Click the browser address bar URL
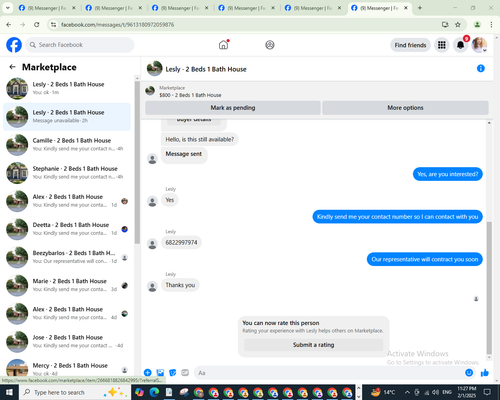The height and width of the screenshot is (400, 500). tap(117, 25)
